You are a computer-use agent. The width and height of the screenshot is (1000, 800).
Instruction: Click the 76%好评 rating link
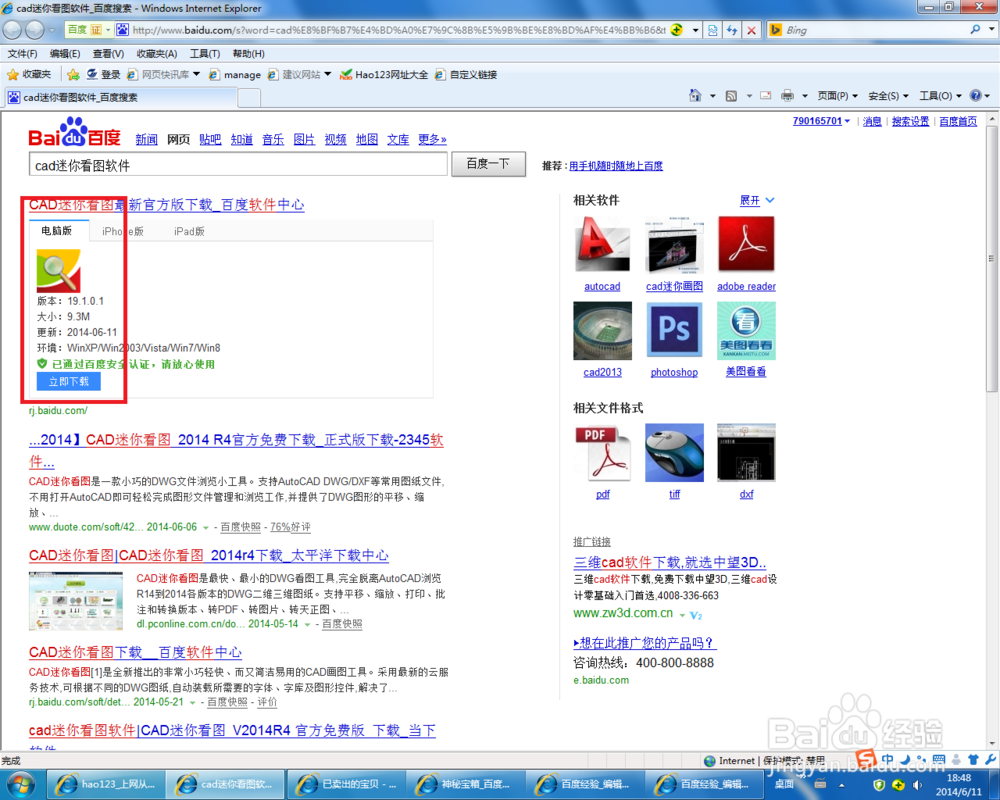point(290,527)
